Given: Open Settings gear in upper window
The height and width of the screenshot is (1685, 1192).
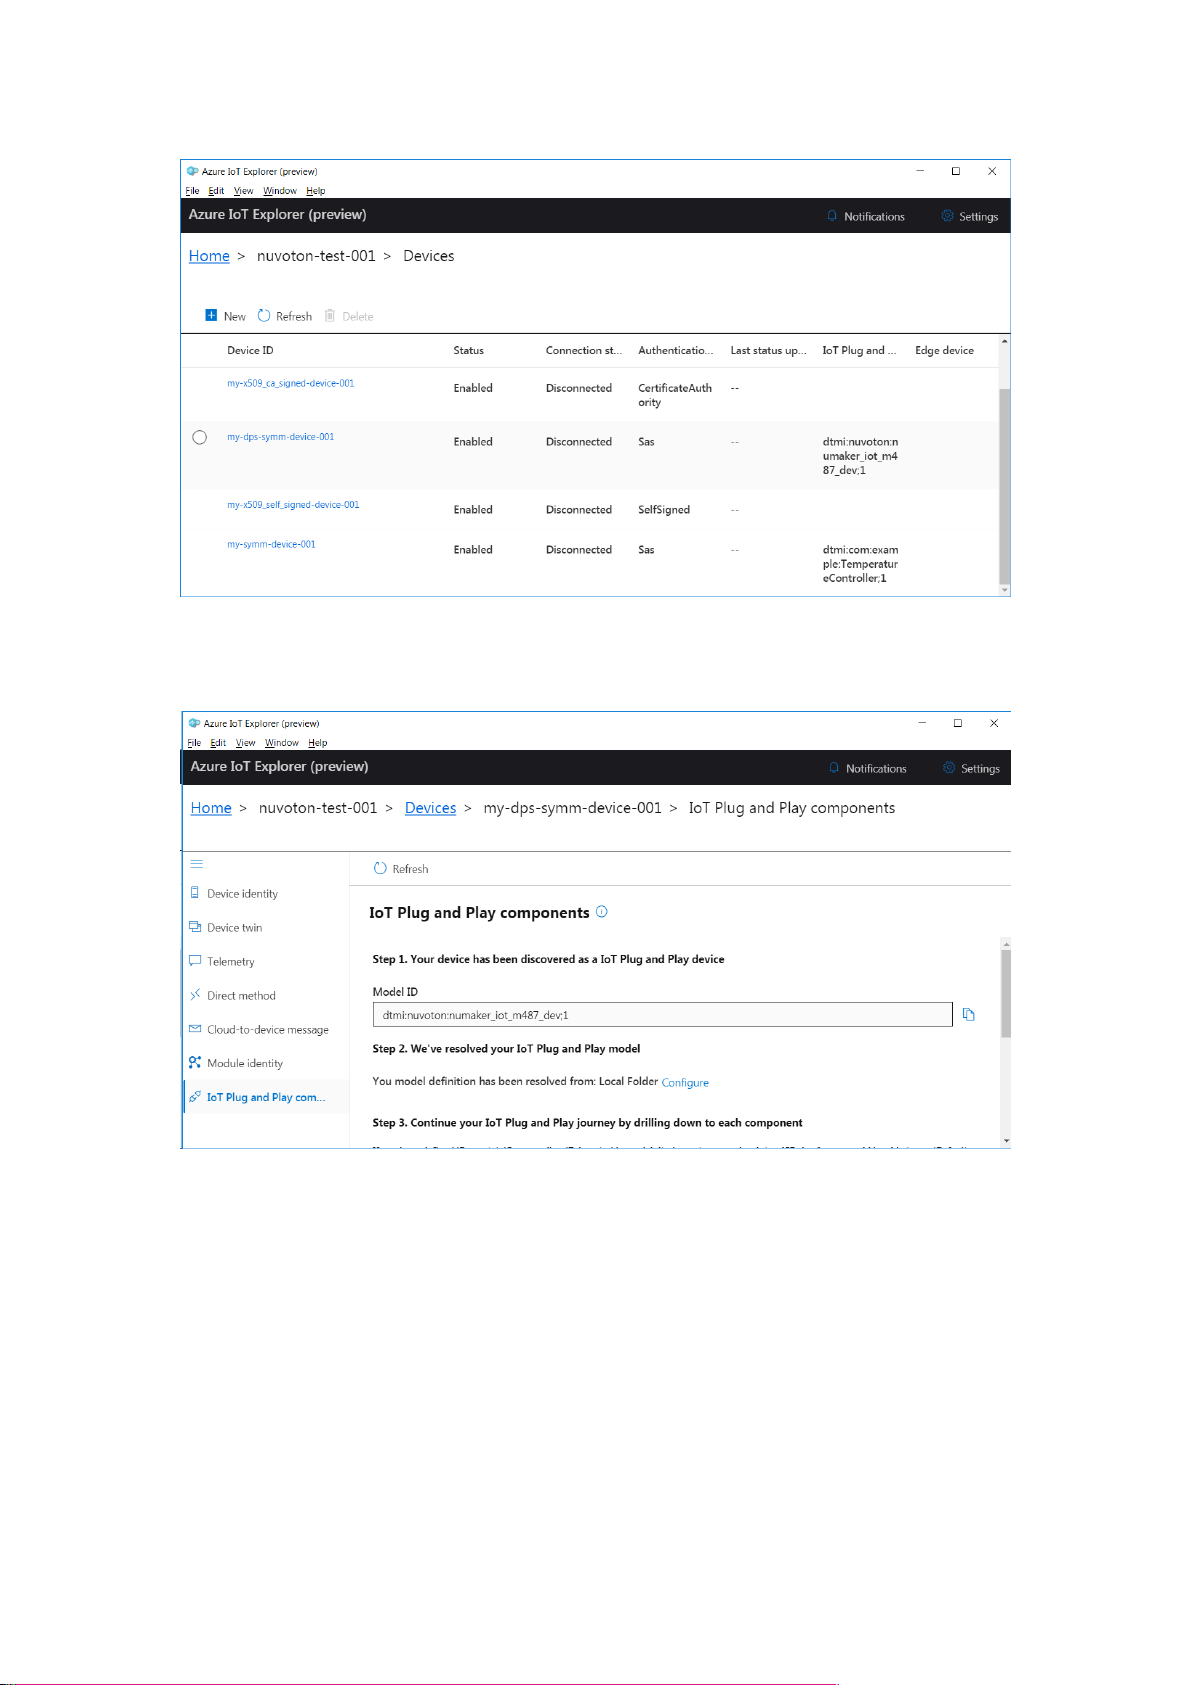Looking at the screenshot, I should click(x=947, y=216).
